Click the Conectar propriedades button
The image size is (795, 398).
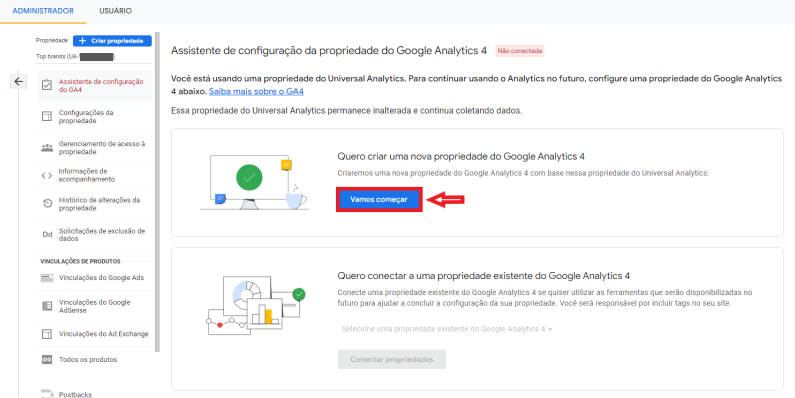[x=392, y=359]
